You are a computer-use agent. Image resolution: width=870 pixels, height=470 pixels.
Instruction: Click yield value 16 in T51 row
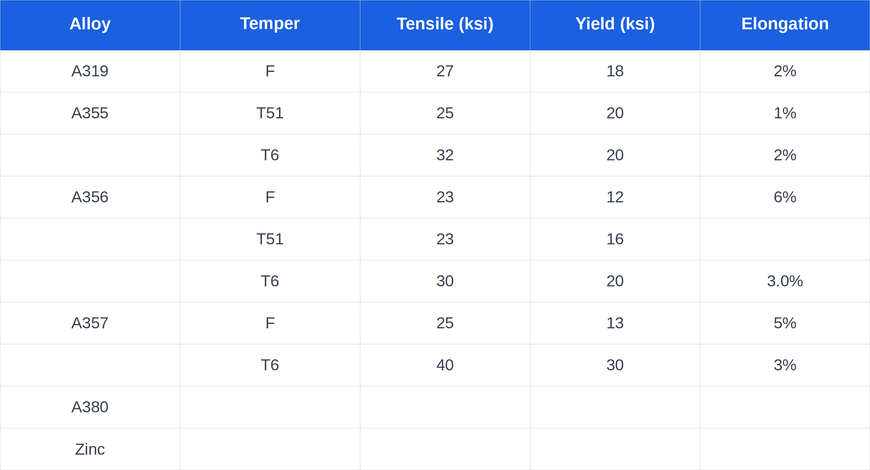(x=615, y=239)
